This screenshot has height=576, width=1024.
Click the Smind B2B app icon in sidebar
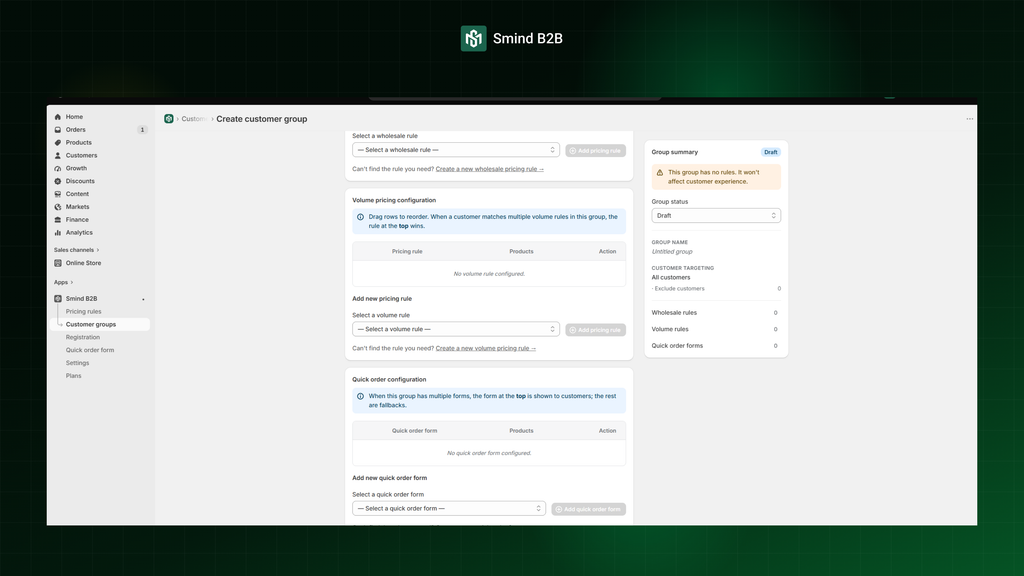57,298
